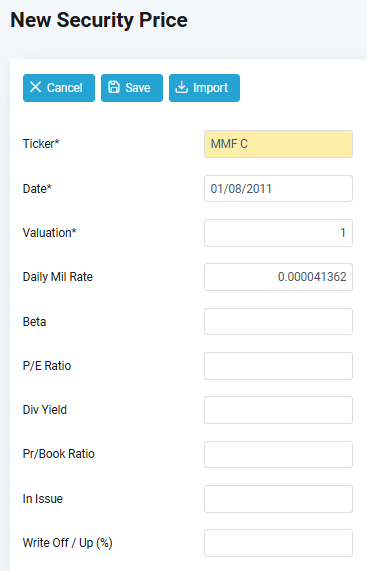Click the New Security Price heading
Image resolution: width=367 pixels, height=571 pixels.
(99, 20)
